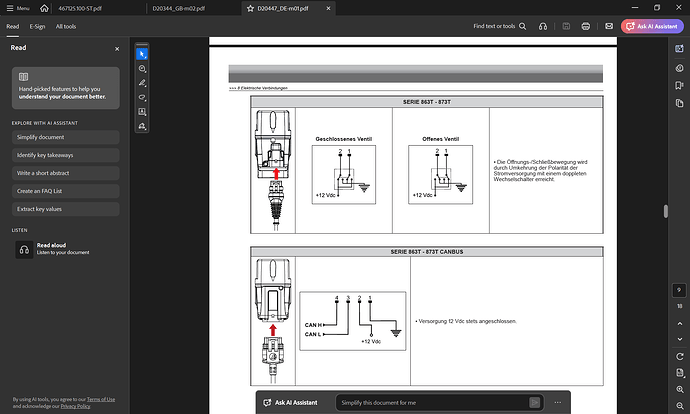Open the Bookmarks panel icon
690x414 pixels.
679,85
